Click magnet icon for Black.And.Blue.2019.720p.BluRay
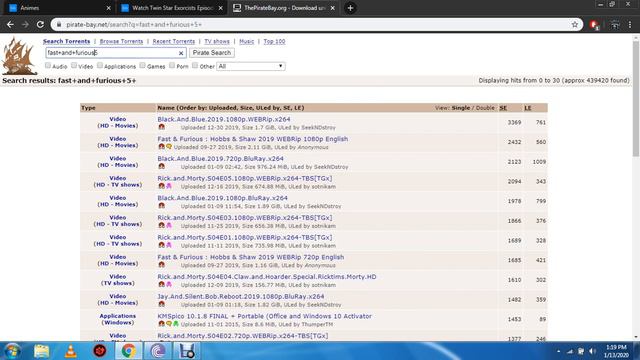The height and width of the screenshot is (360, 640). pos(162,167)
